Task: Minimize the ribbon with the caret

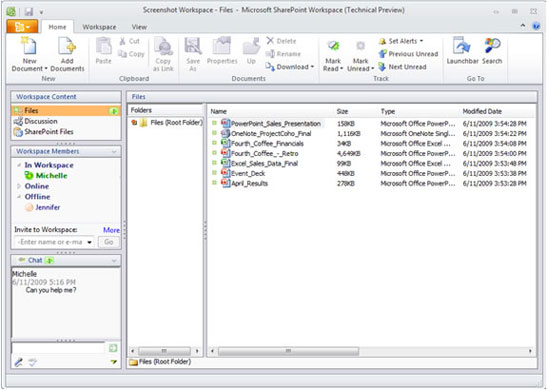Action: tap(523, 25)
